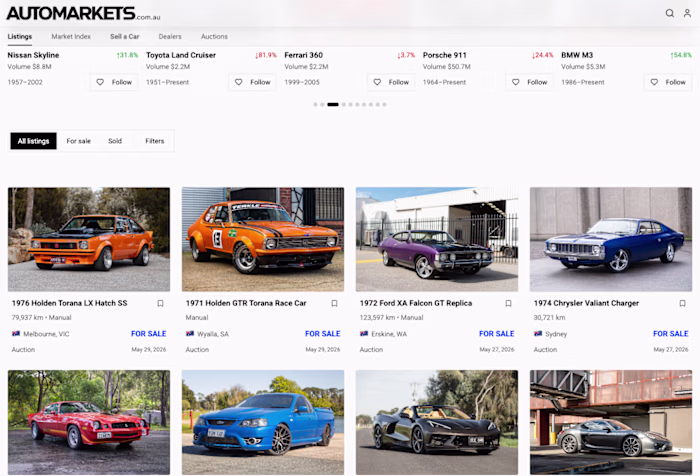Click FOR SALE on the Melbourne, VIC listing
The height and width of the screenshot is (476, 700).
(x=149, y=334)
